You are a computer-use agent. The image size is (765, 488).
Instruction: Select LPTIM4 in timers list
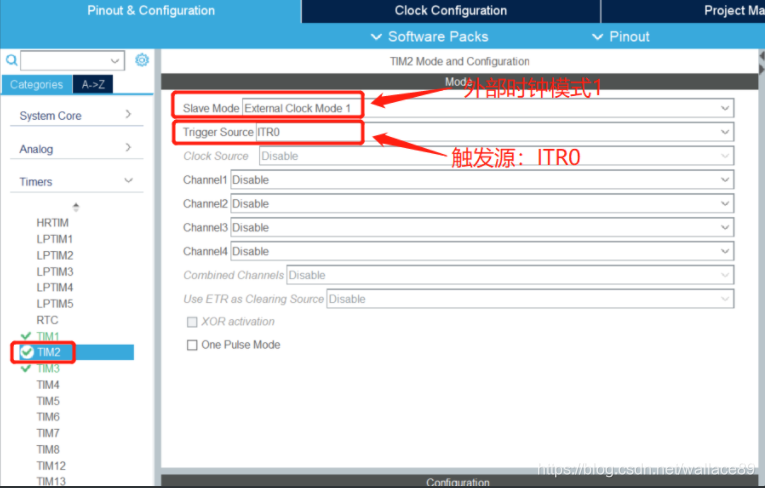click(55, 287)
